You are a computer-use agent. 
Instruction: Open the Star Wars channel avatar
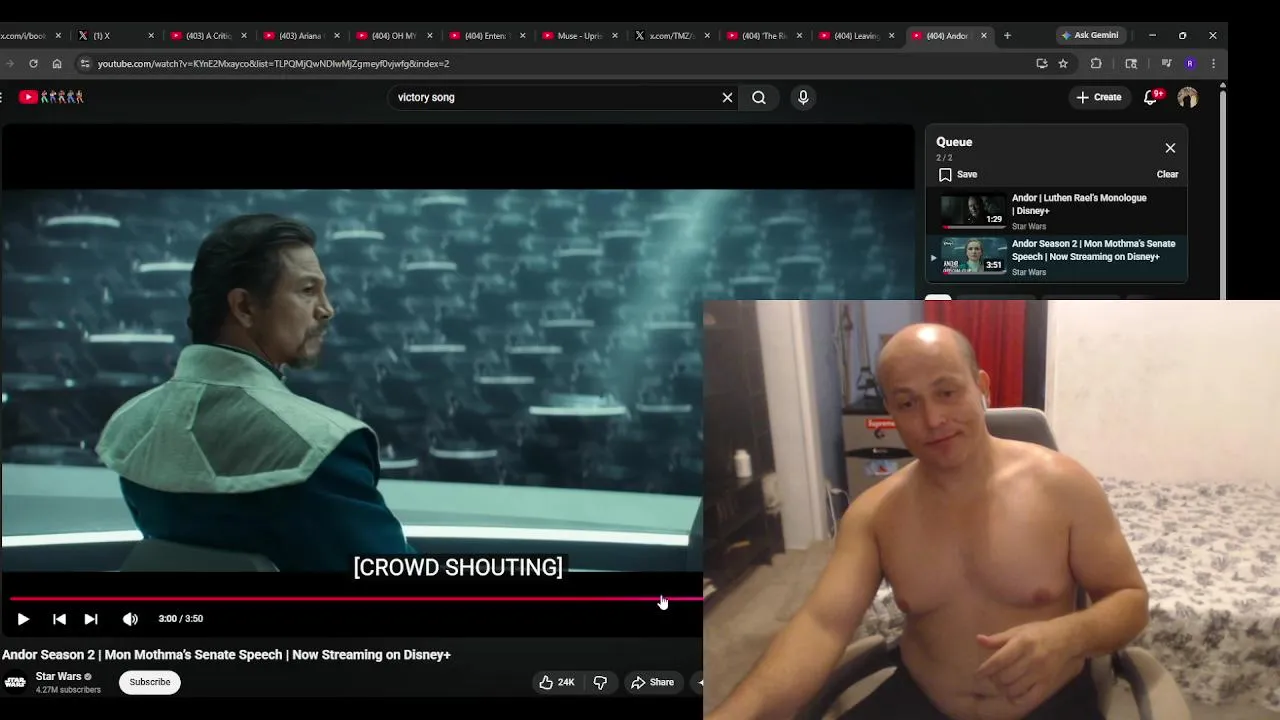(15, 682)
